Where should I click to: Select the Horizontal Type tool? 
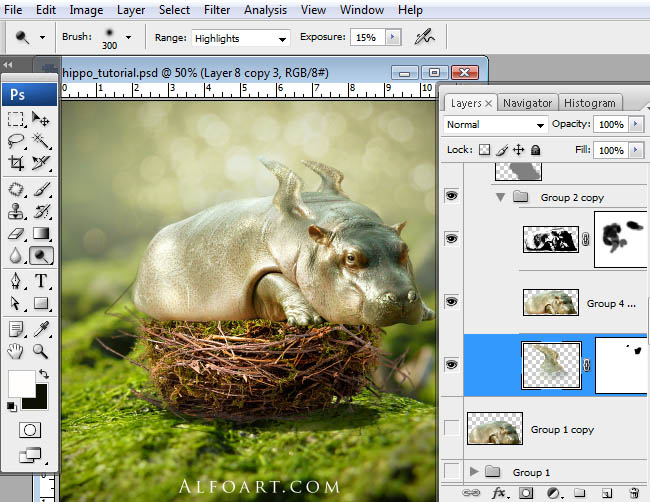coord(41,281)
